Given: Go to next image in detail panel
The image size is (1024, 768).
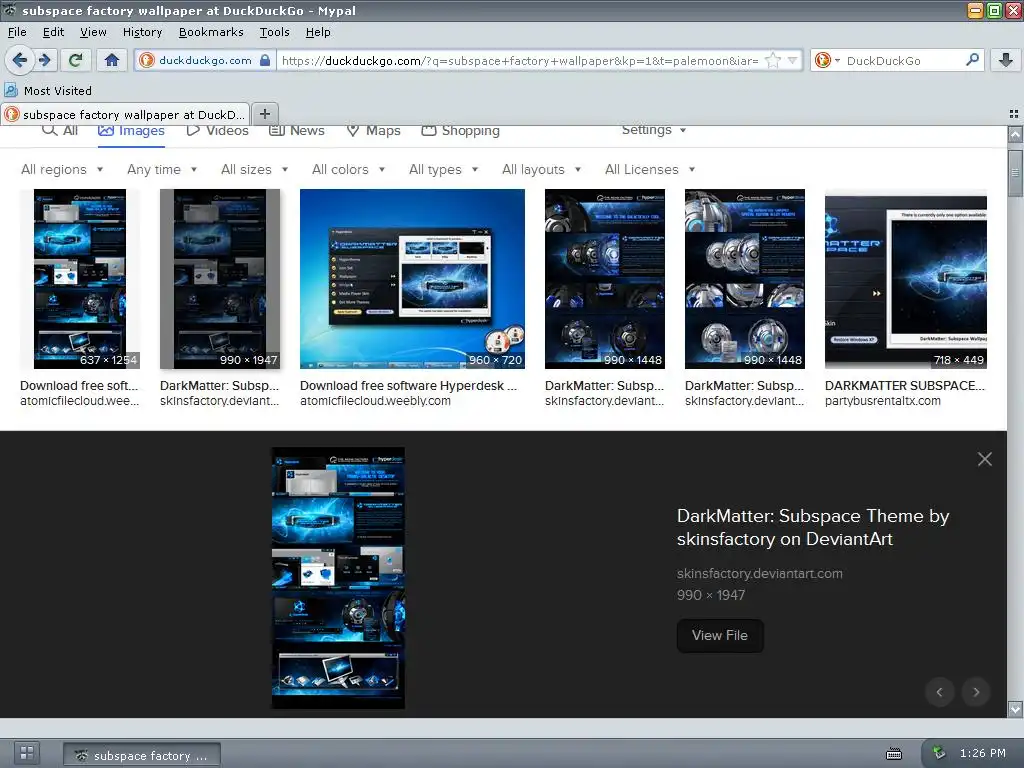Looking at the screenshot, I should pos(976,692).
